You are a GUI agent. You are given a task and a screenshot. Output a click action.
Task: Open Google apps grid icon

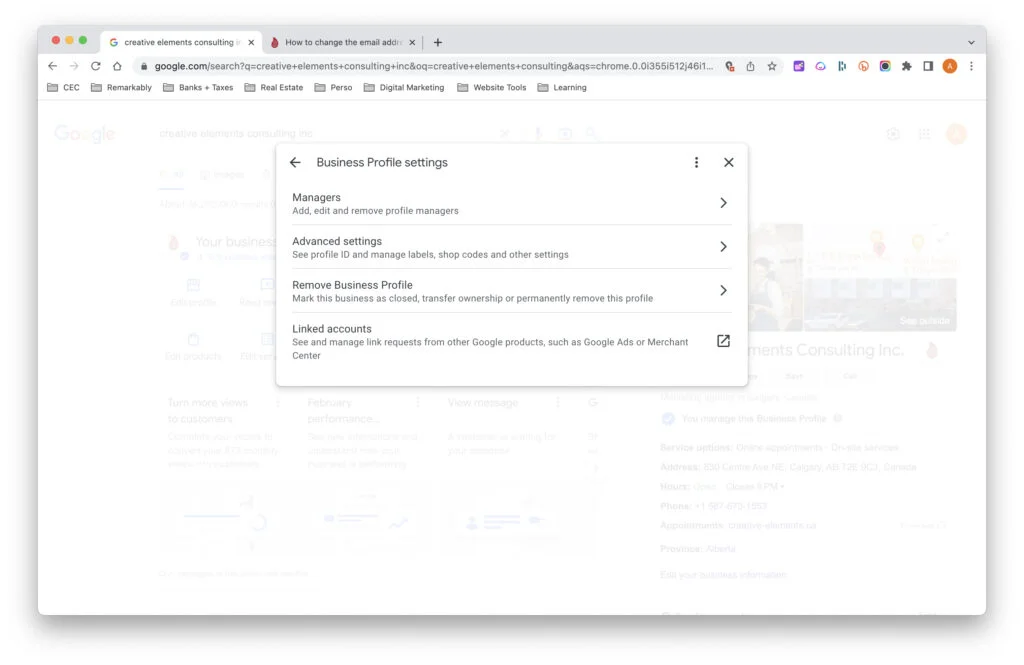click(x=924, y=134)
